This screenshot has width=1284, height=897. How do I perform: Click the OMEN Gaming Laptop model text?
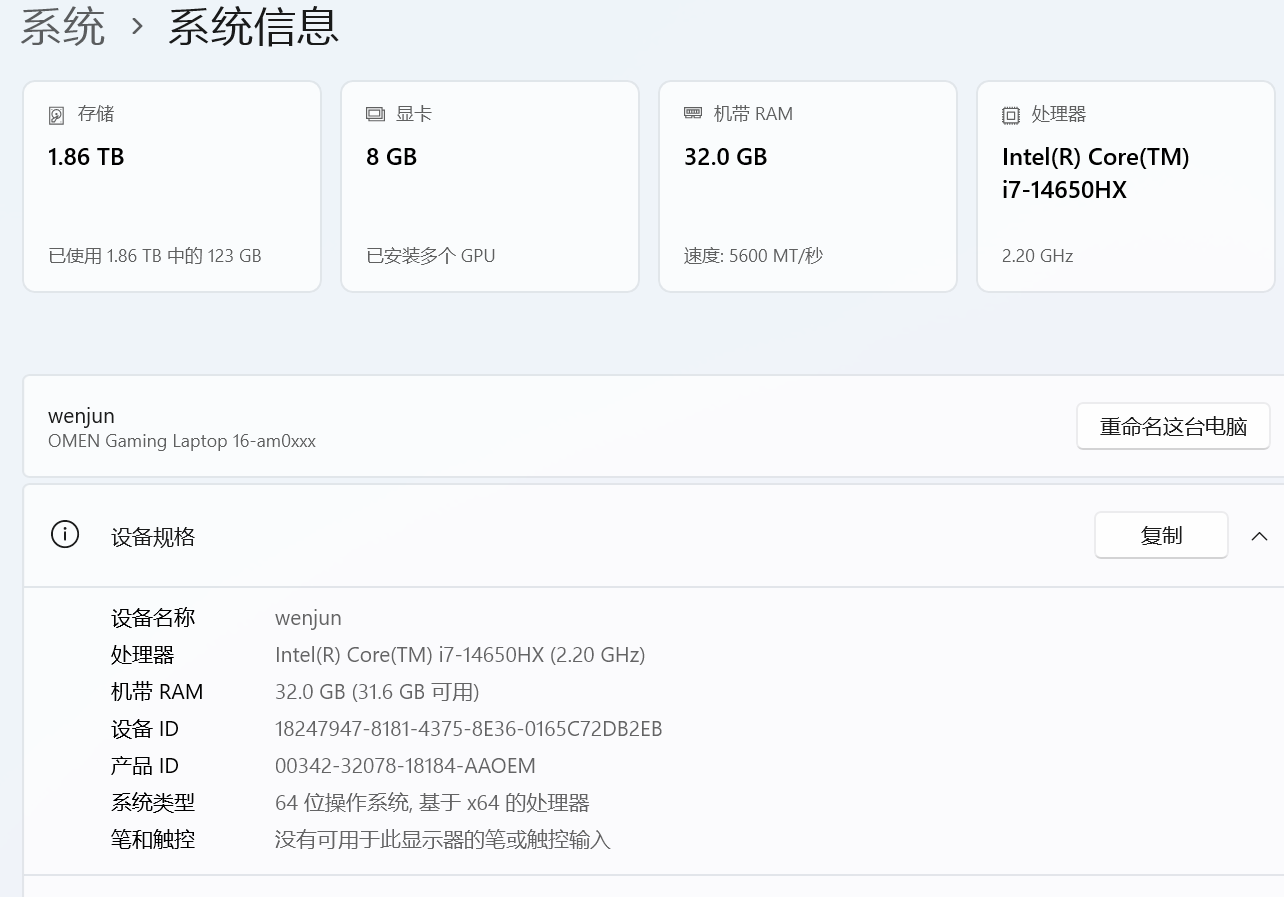coord(182,441)
